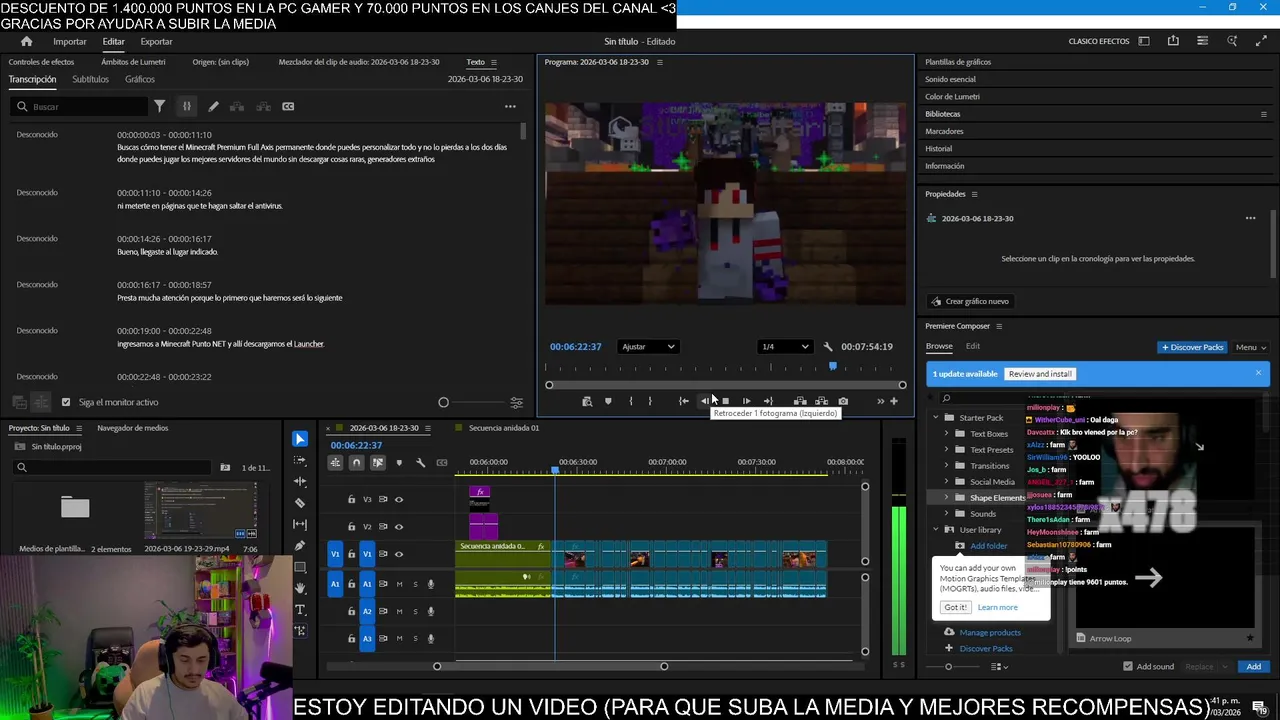Select the Rectangle tool
Viewport: 1280px width, 720px height.
(300, 567)
